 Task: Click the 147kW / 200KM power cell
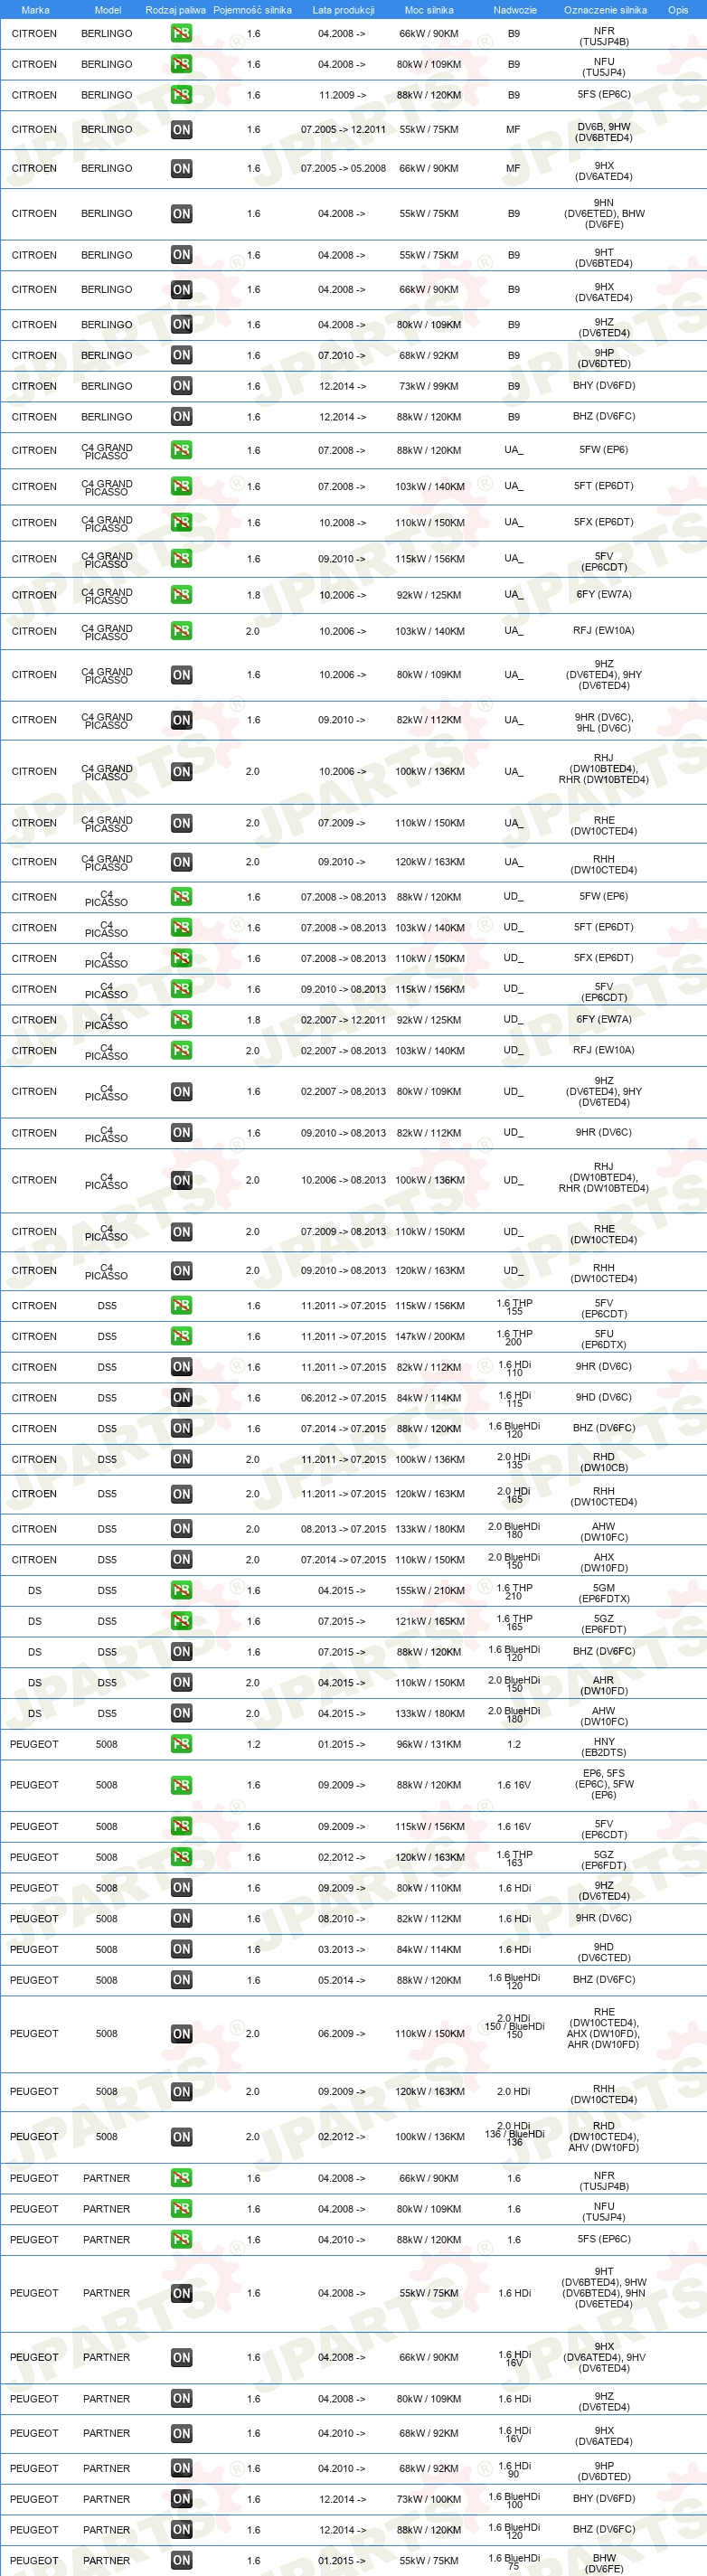pos(430,1336)
